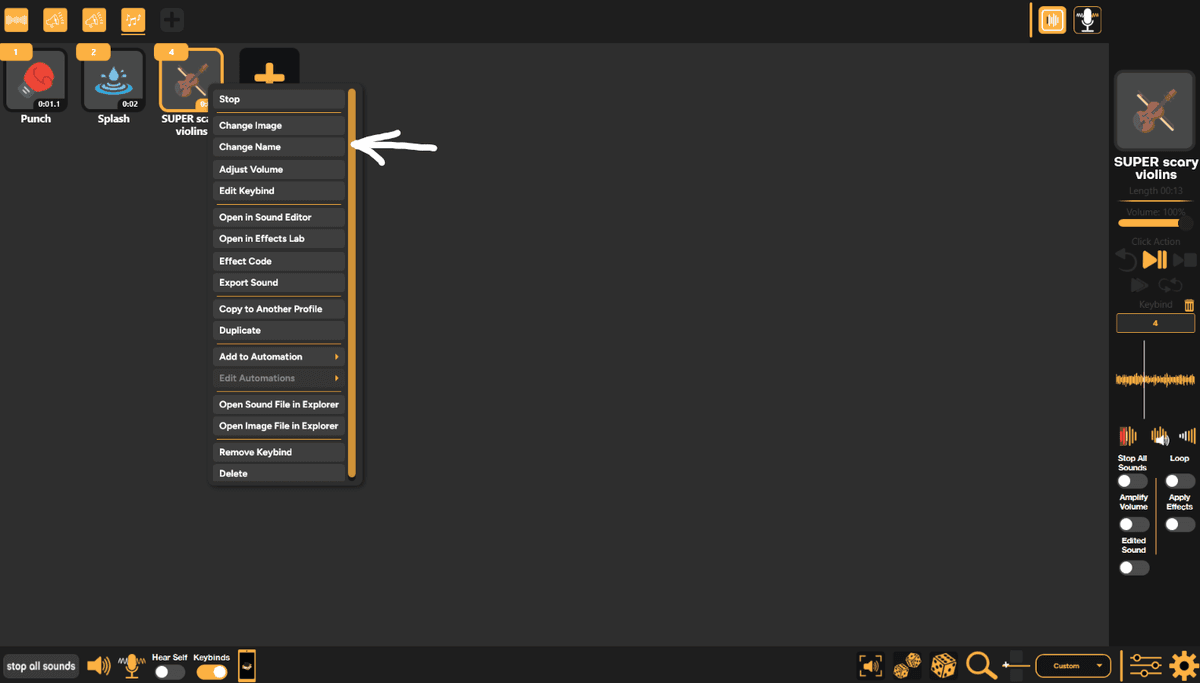Toggle the Hear Self switch
1200x683 pixels.
click(169, 672)
